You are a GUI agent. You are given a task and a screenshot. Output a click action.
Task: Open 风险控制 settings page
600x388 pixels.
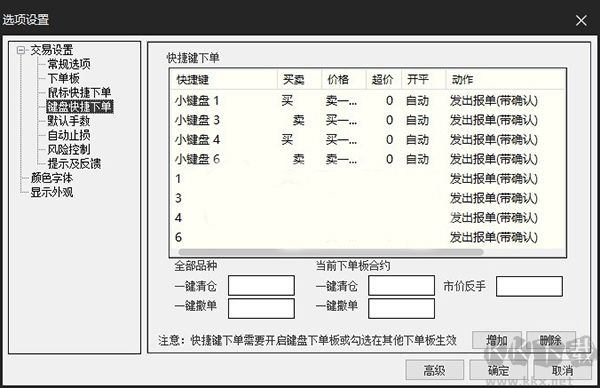point(69,149)
